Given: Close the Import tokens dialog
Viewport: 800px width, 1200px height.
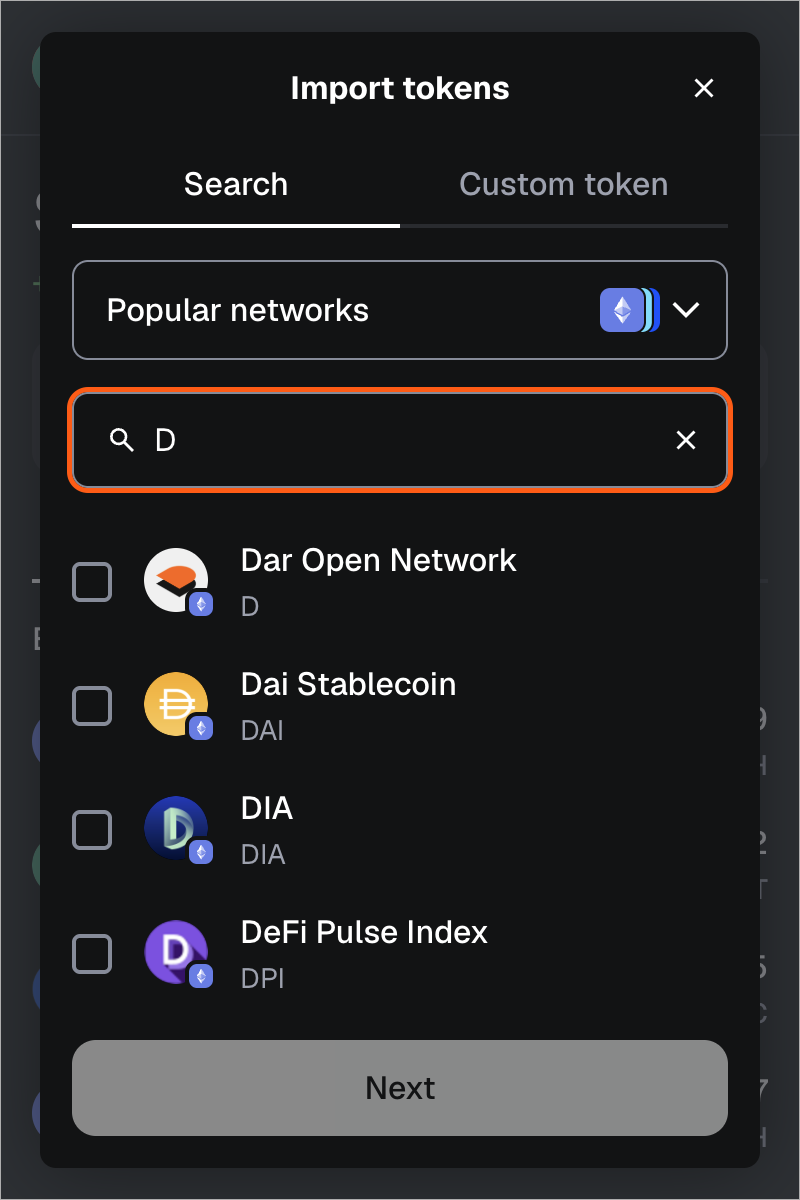Looking at the screenshot, I should point(704,88).
